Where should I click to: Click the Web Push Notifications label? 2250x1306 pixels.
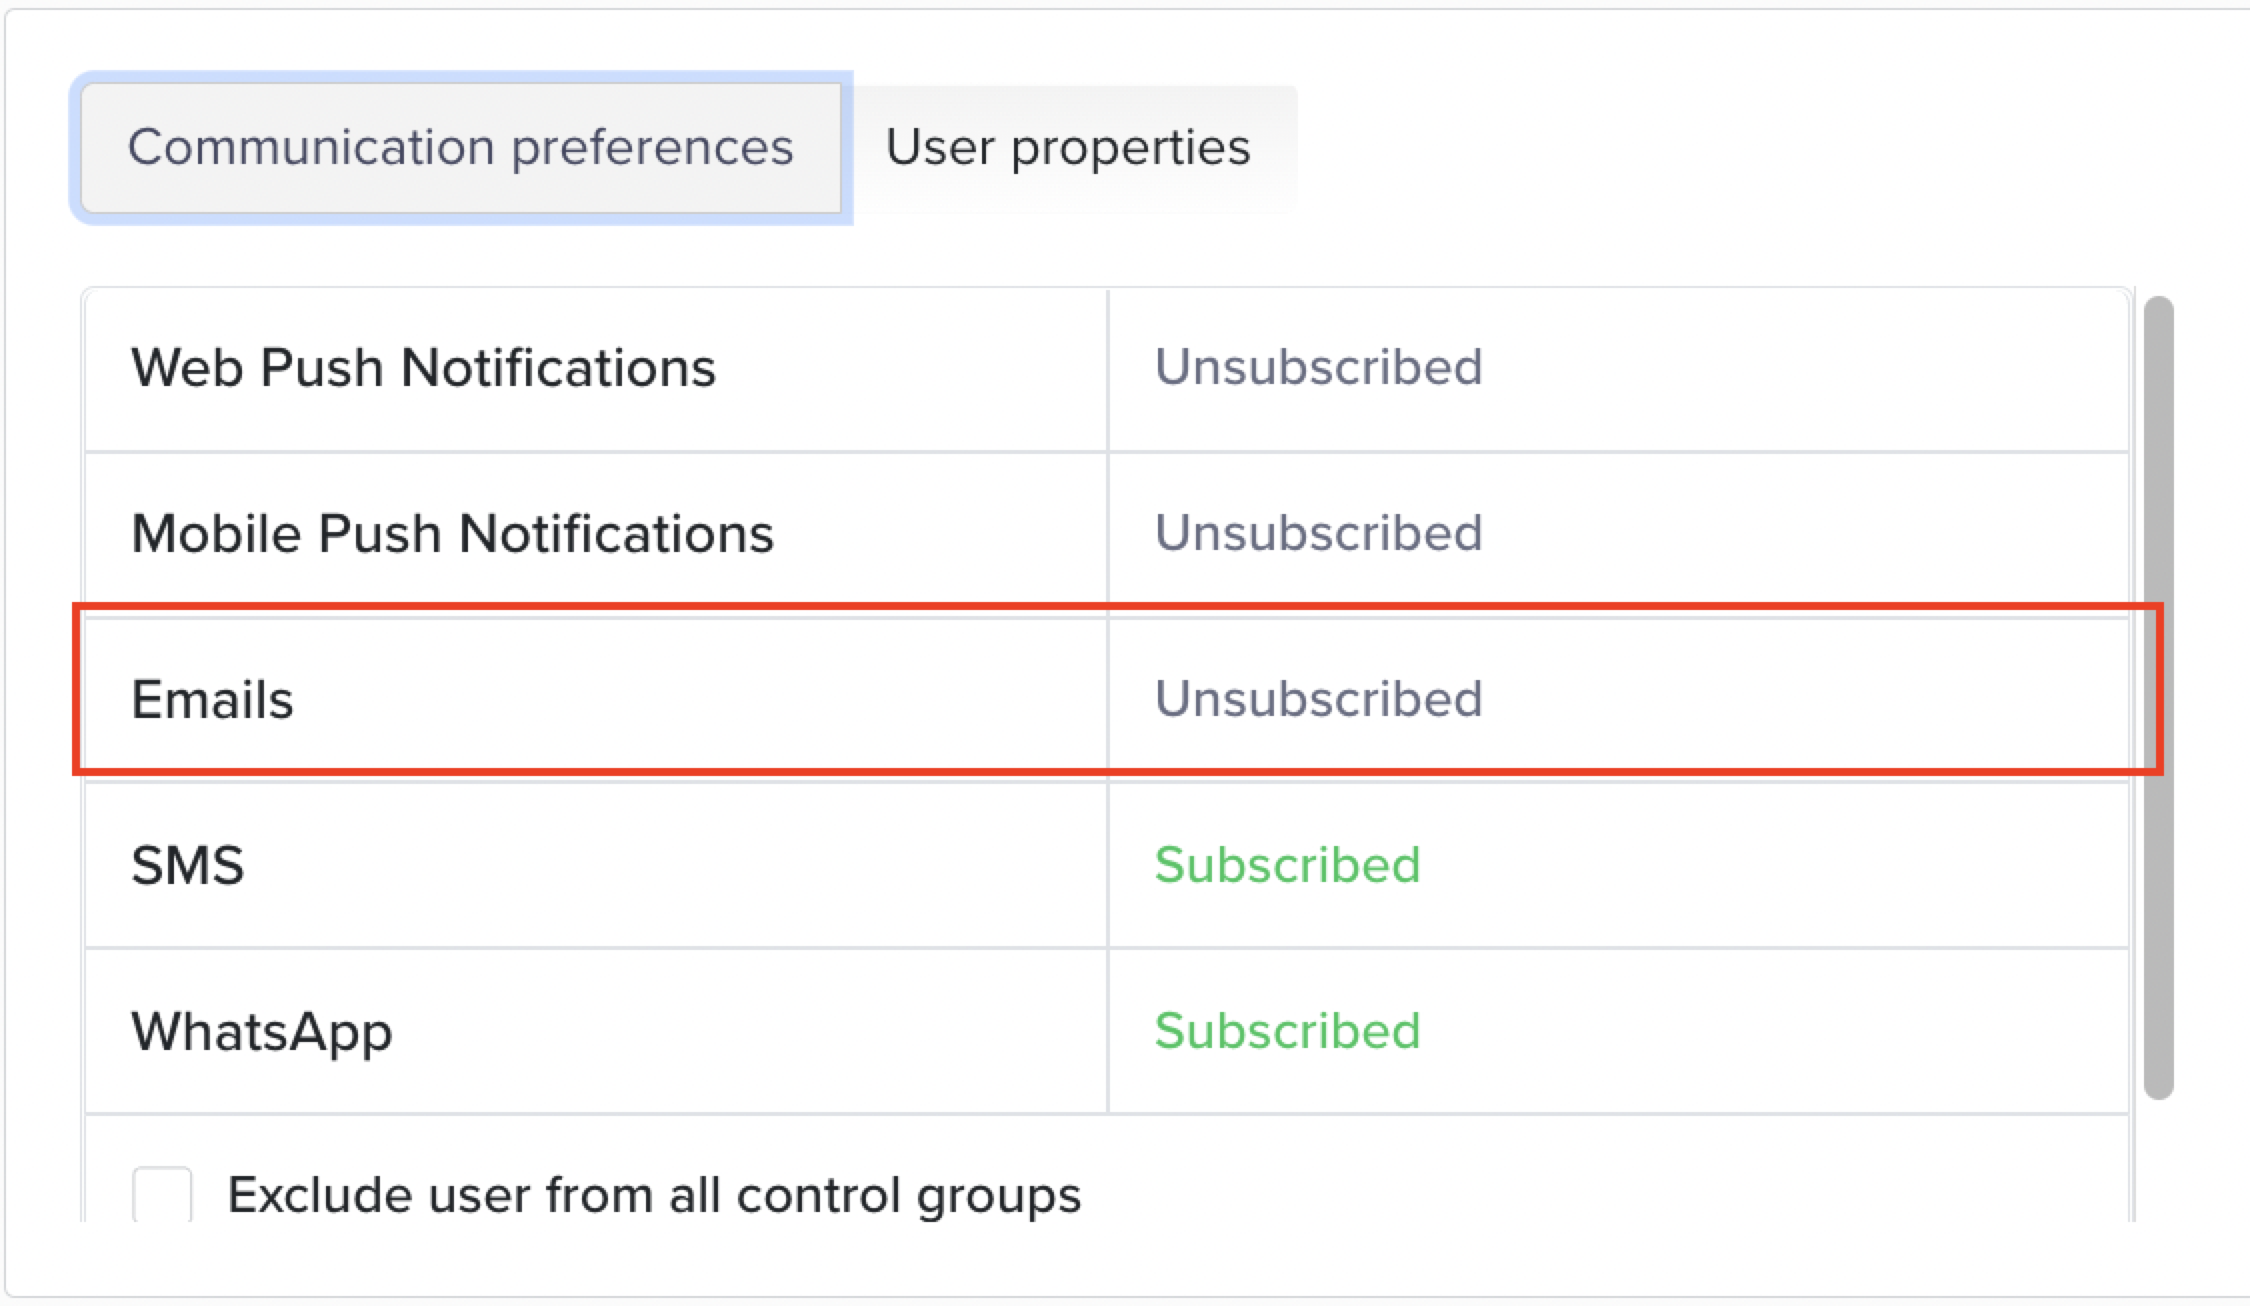tap(423, 367)
